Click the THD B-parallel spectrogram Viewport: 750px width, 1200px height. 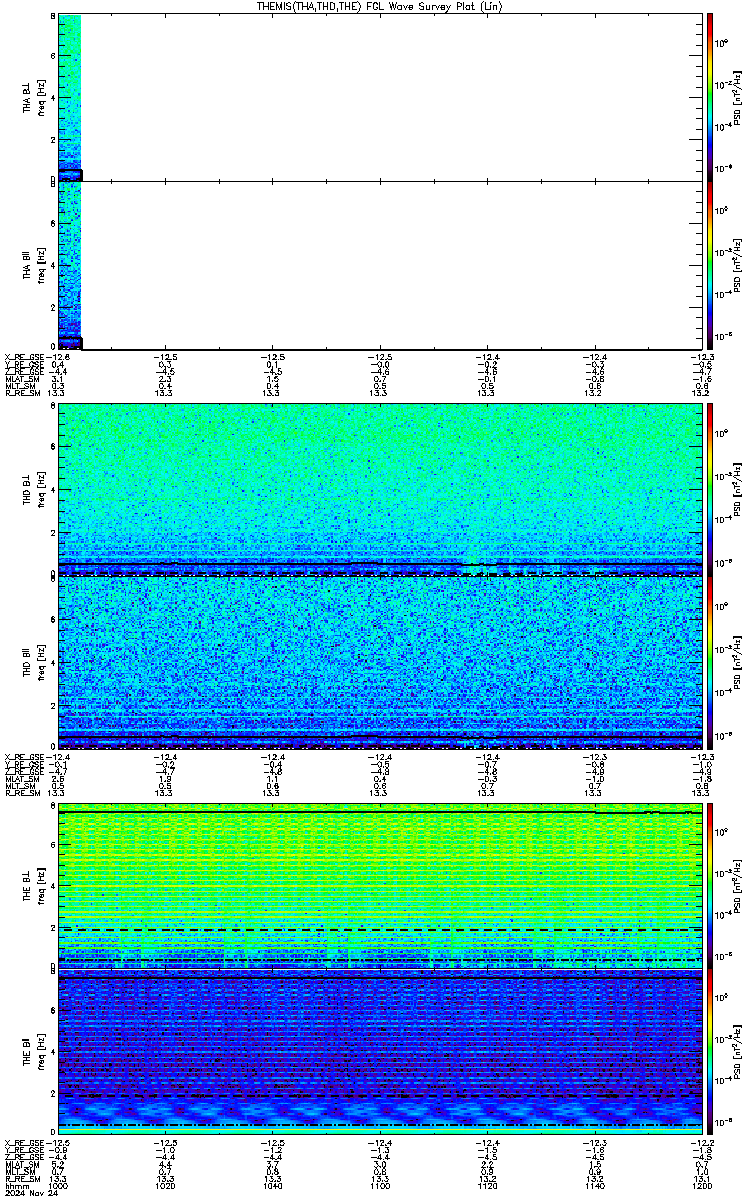[x=380, y=661]
